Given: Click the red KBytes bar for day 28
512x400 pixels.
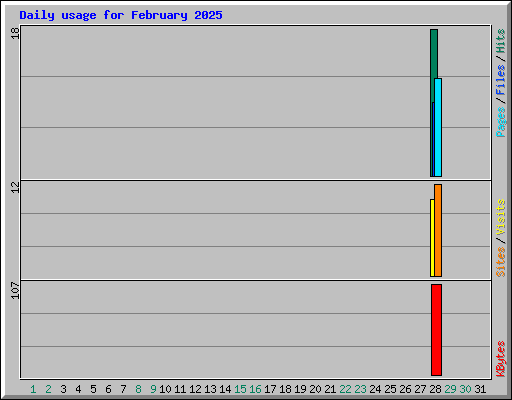Looking at the screenshot, I should click(436, 330).
